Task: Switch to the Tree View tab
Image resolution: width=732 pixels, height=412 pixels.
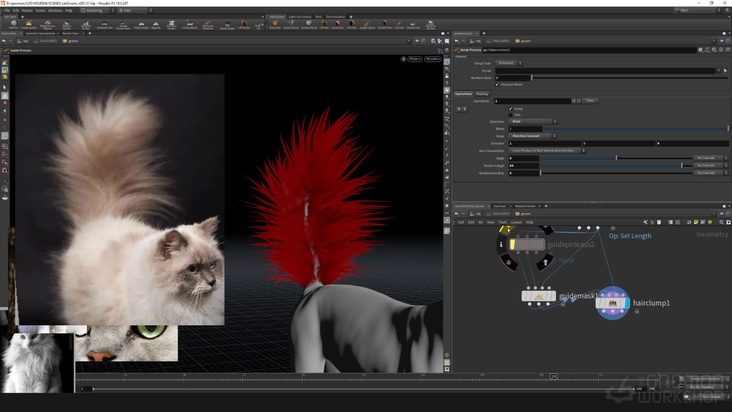Action: [499, 206]
